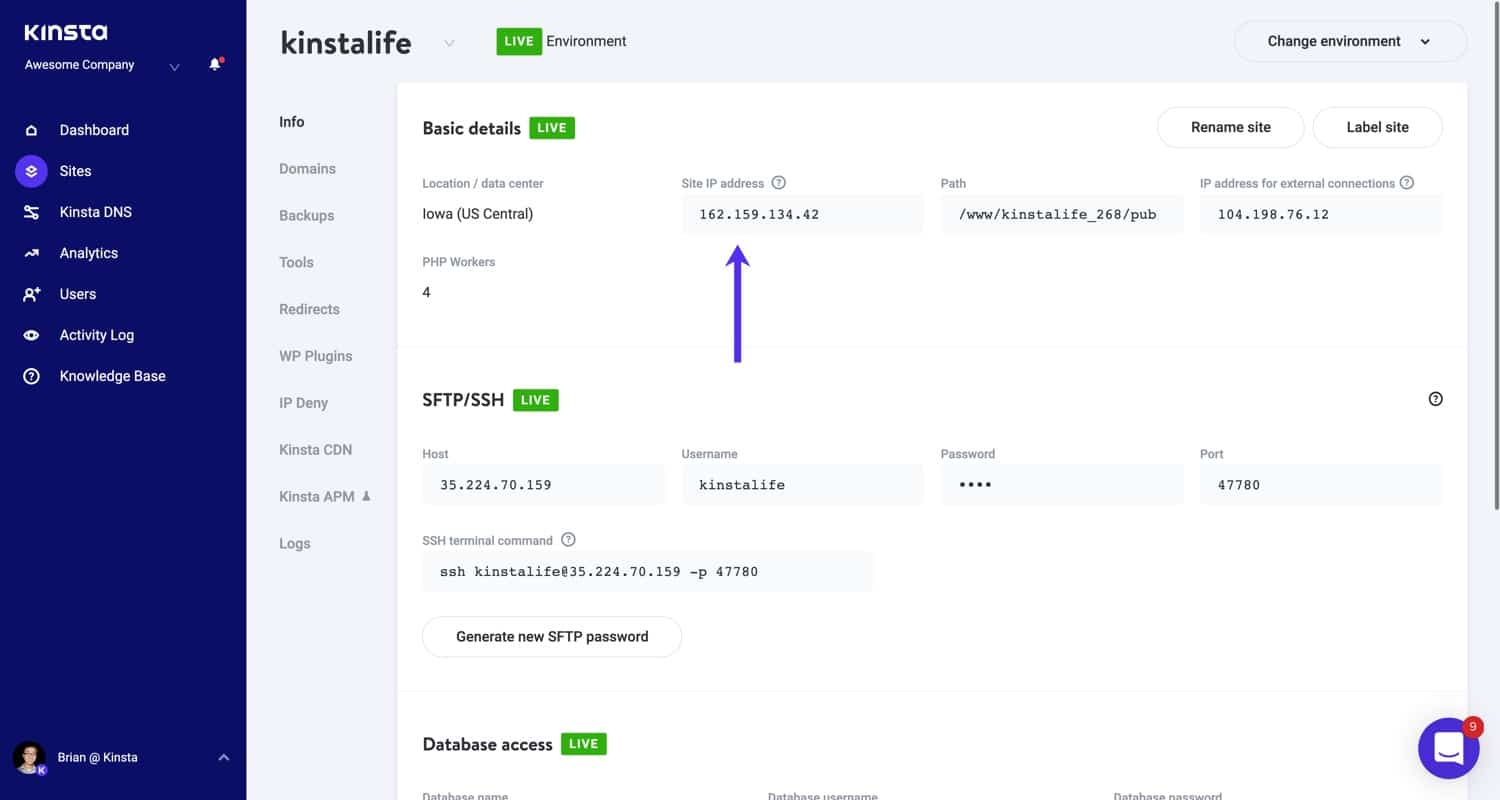
Task: Click the green LIVE Environment badge in header
Action: point(519,41)
